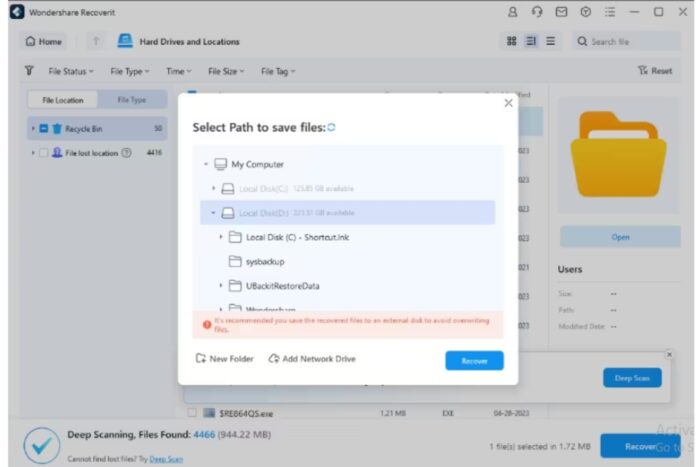Select Local Disk (D:) drive
Image resolution: width=700 pixels, height=467 pixels.
[347, 213]
